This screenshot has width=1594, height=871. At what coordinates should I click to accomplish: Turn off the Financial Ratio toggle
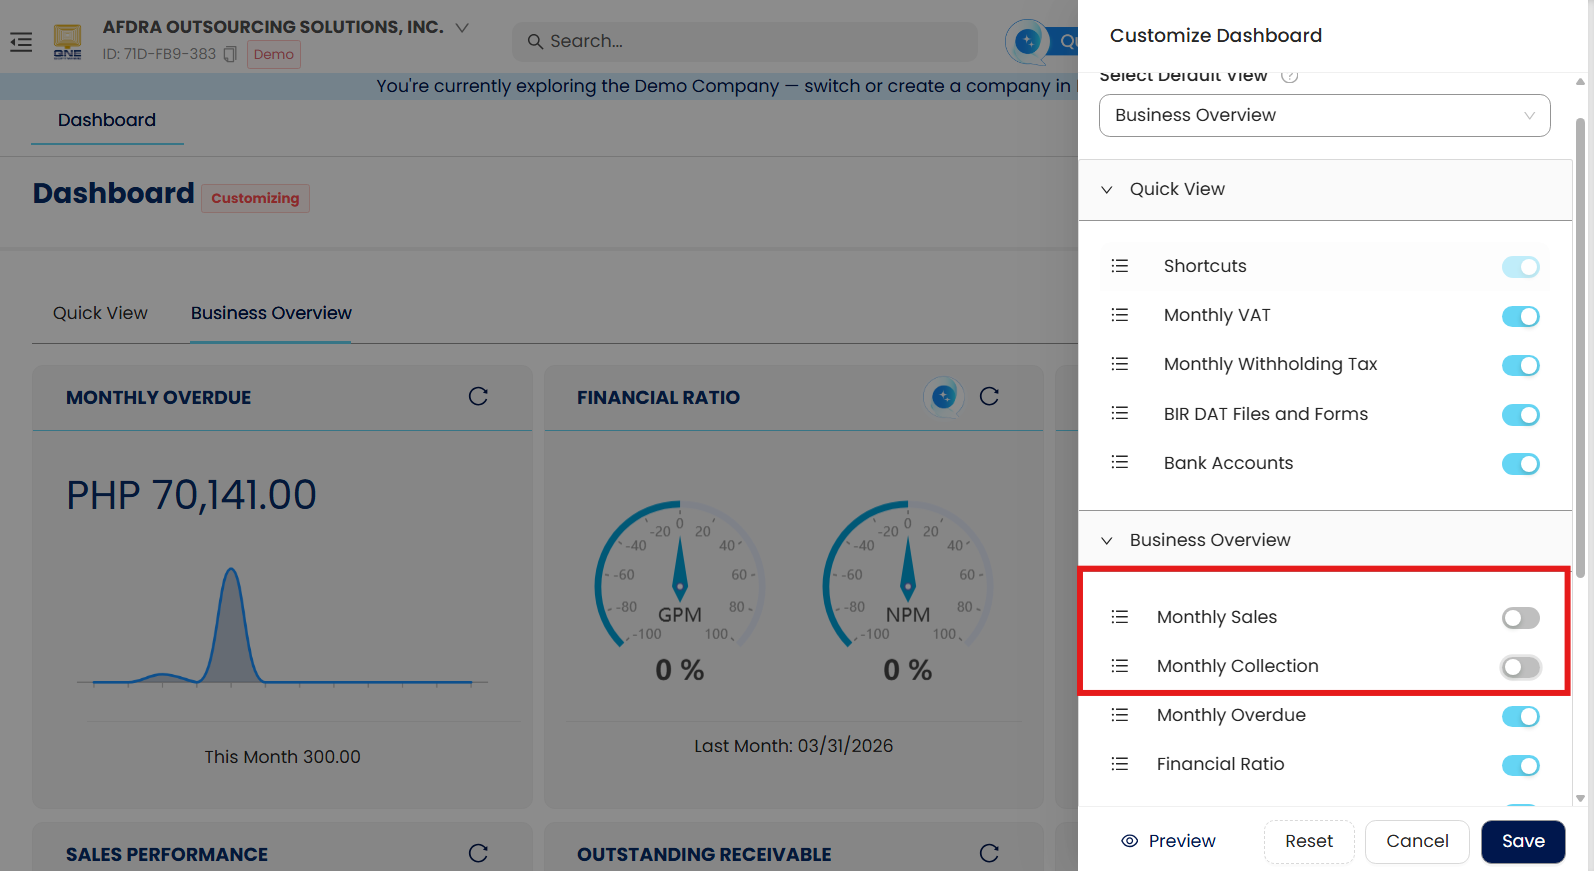point(1520,766)
